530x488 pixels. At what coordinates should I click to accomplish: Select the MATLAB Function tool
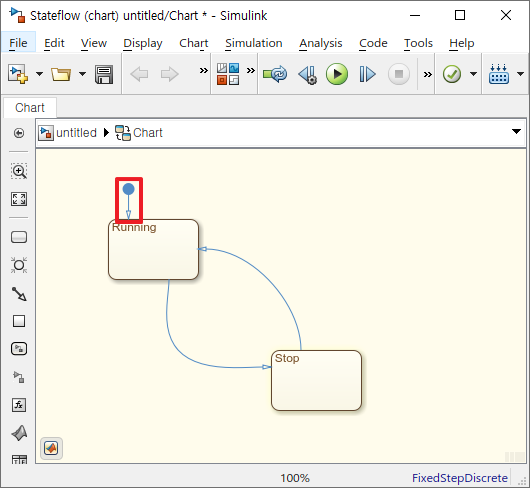(x=19, y=433)
